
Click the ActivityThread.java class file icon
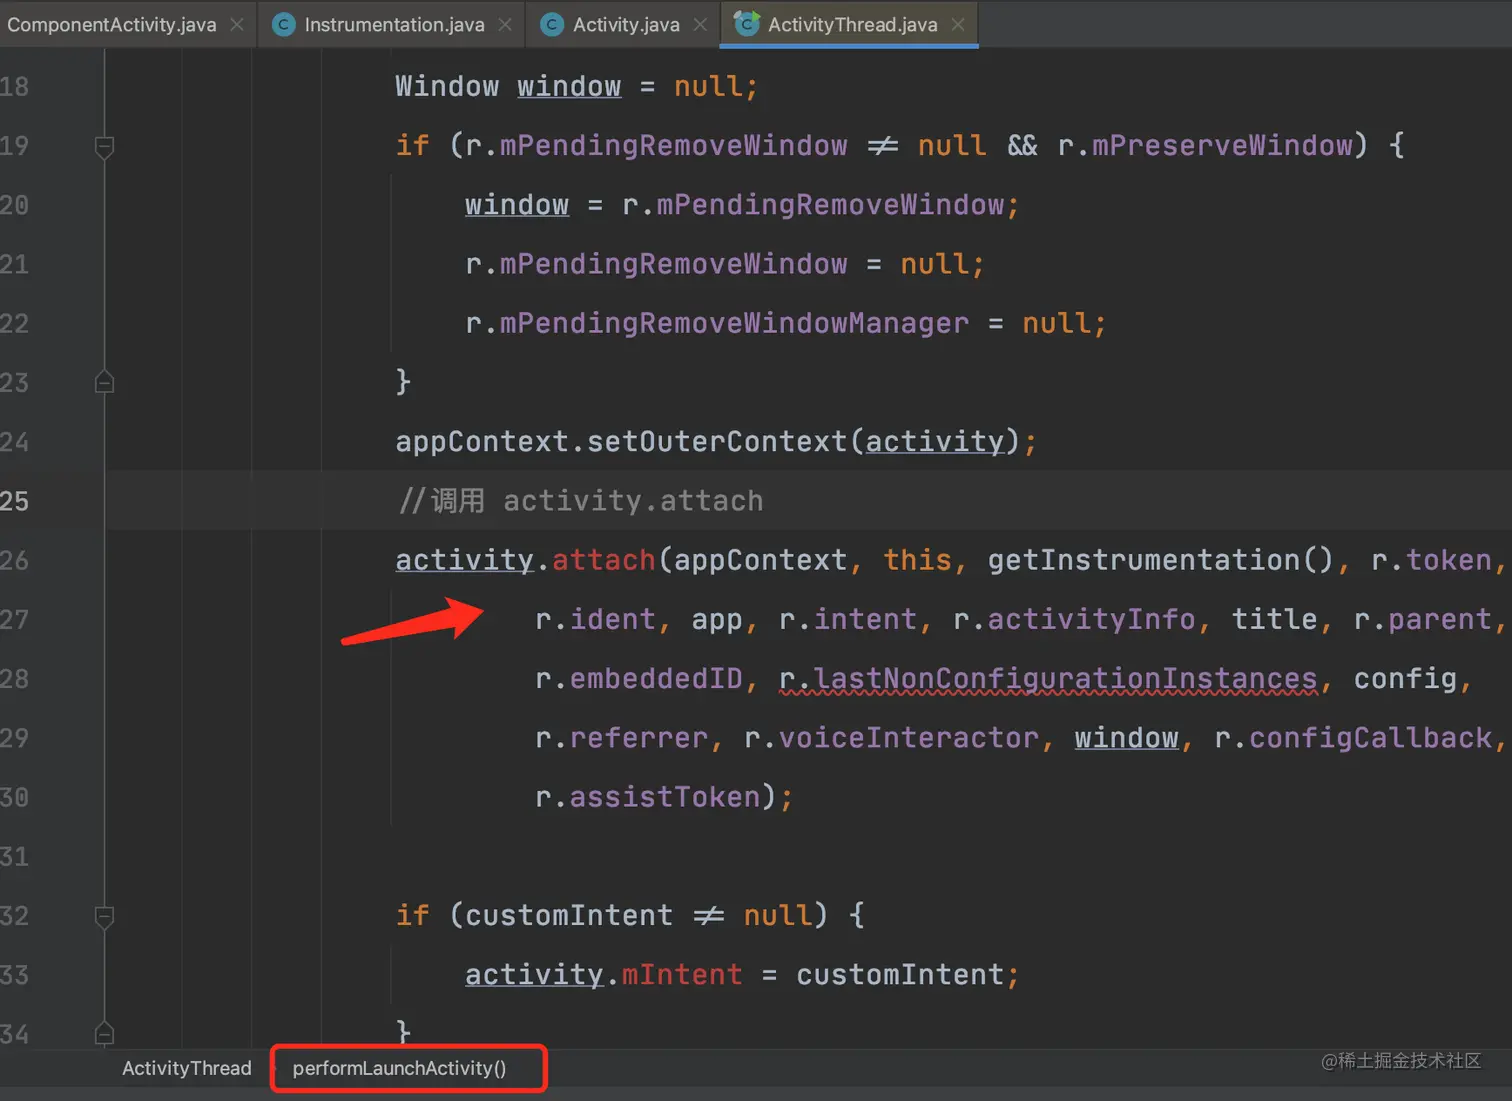click(x=747, y=24)
